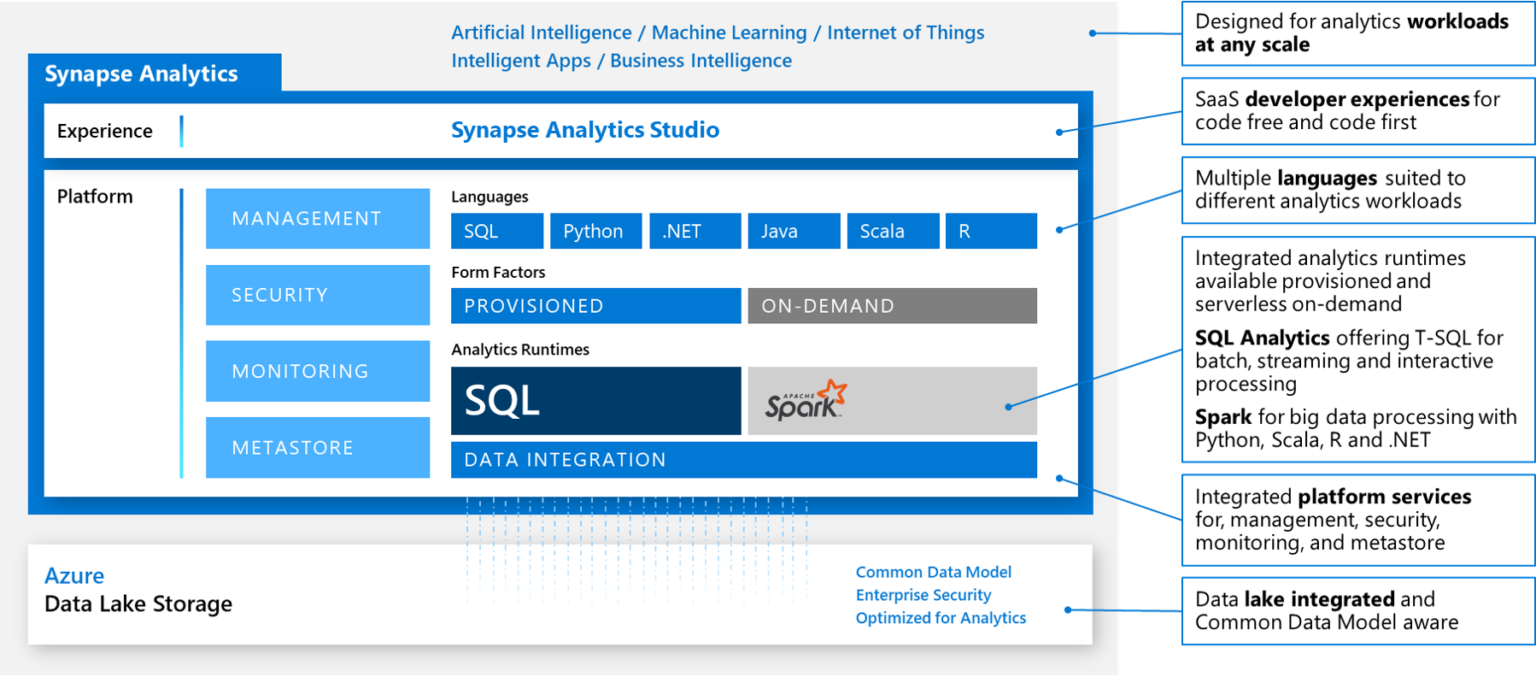This screenshot has width=1536, height=677.
Task: Switch to the Synapse Analytics tab
Action: [140, 72]
